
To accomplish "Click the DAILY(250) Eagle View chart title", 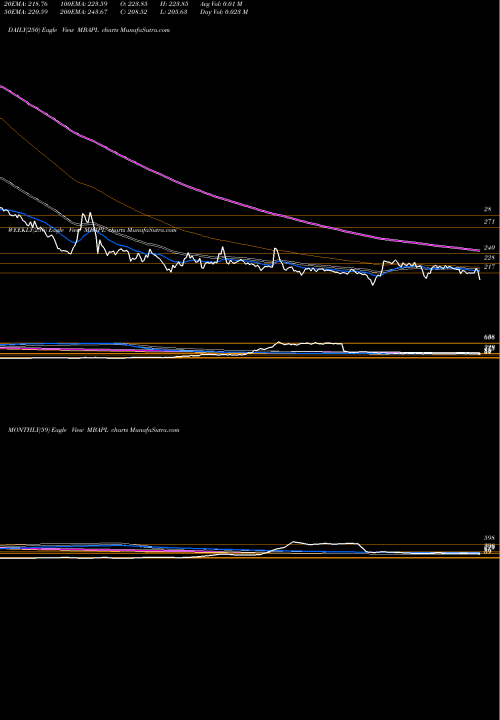I will point(89,30).
